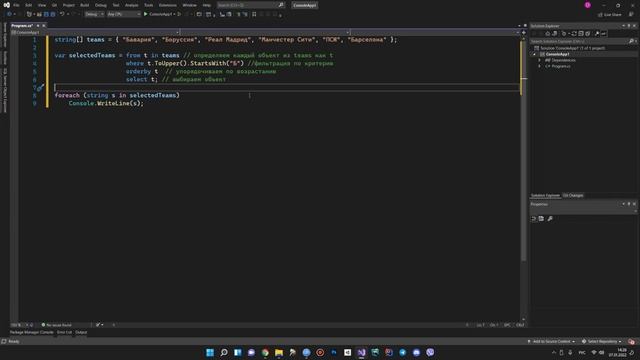Click the notifications icon in status bar corner
Screen dimensions: 640x360
coord(631,341)
